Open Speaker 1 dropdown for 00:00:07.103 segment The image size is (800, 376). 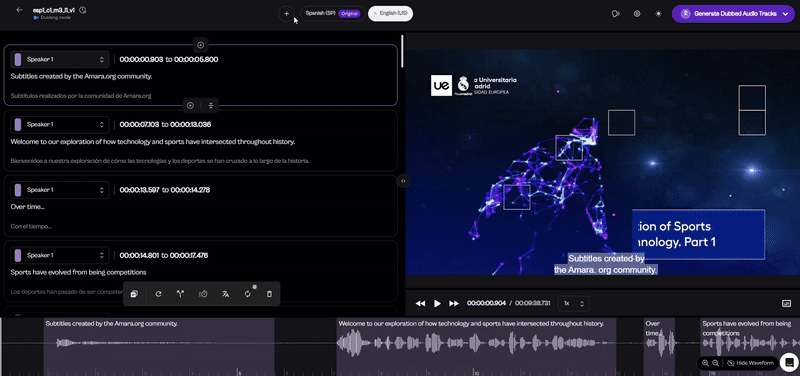60,124
